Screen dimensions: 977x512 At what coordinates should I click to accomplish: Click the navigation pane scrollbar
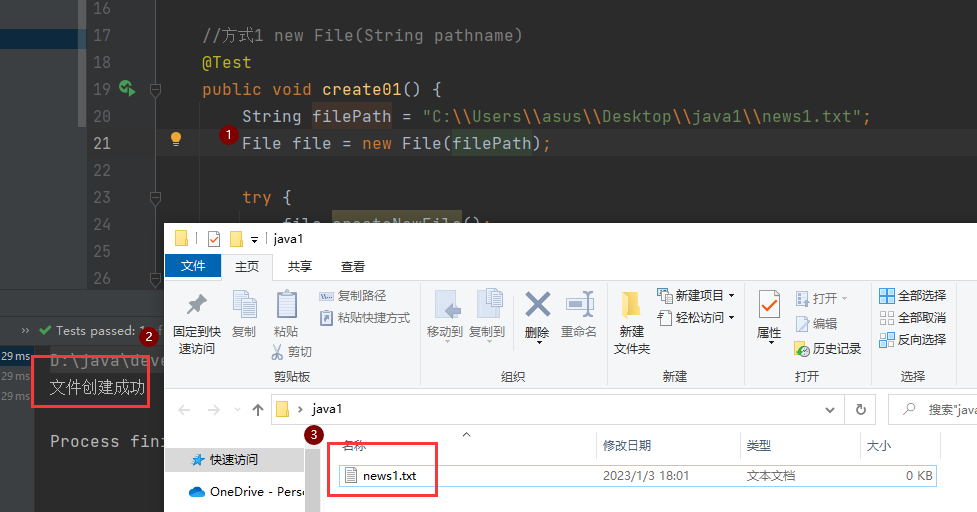(312, 480)
